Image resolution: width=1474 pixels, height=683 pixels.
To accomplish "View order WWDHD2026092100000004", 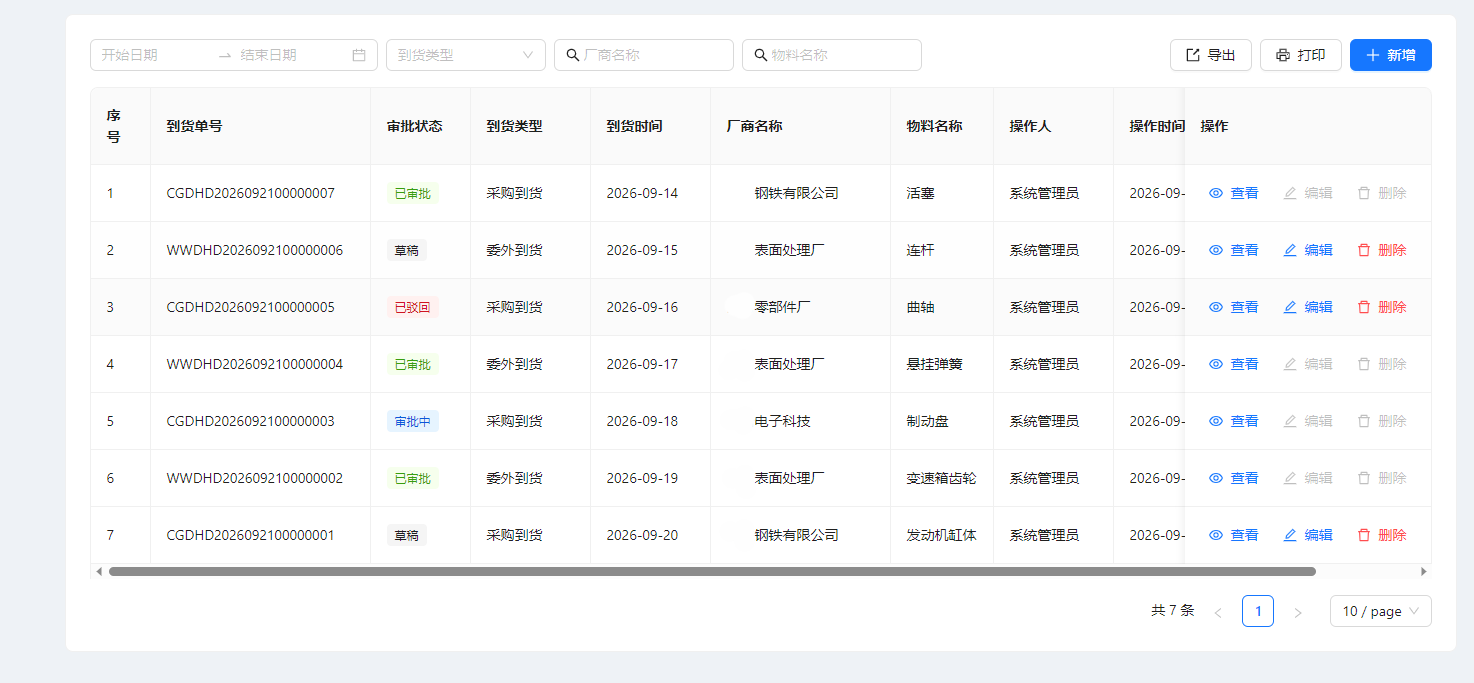I will point(1234,364).
